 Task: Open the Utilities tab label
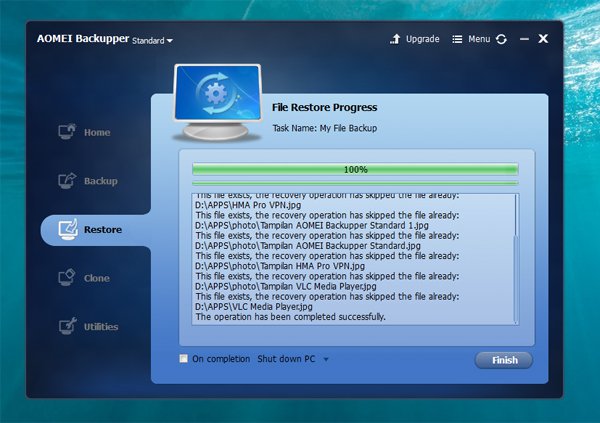[x=101, y=327]
